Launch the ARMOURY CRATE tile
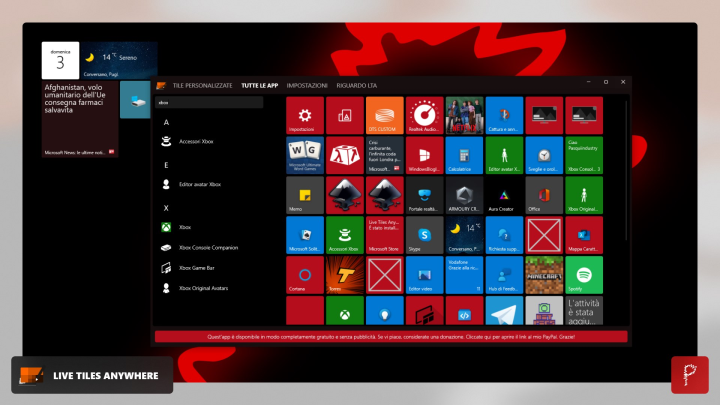The image size is (720, 405). point(464,195)
